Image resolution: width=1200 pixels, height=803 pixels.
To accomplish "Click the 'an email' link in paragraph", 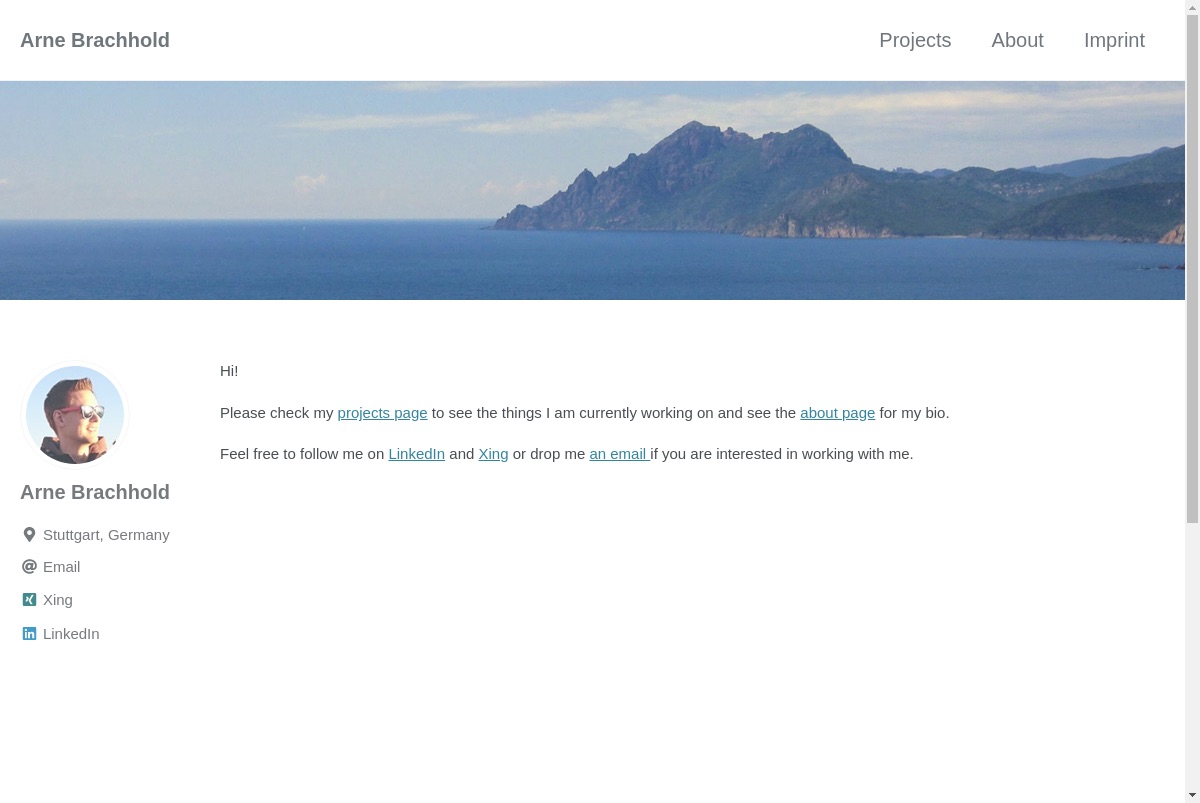I will tap(619, 454).
